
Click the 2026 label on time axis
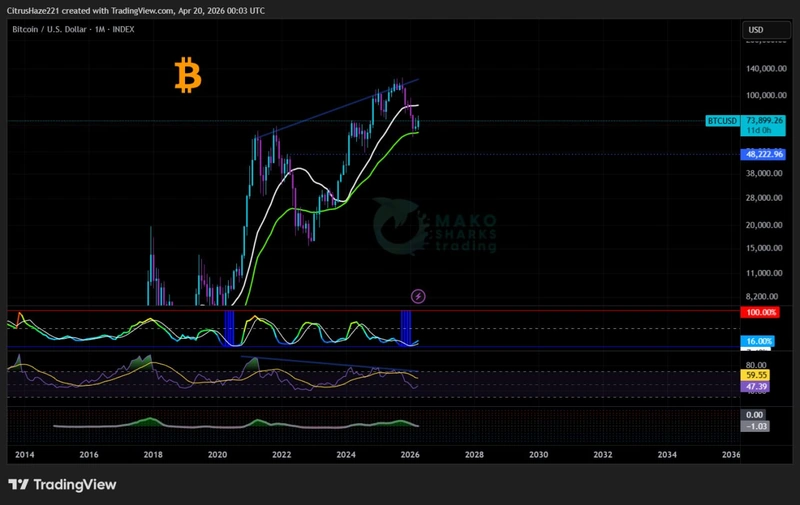point(410,454)
